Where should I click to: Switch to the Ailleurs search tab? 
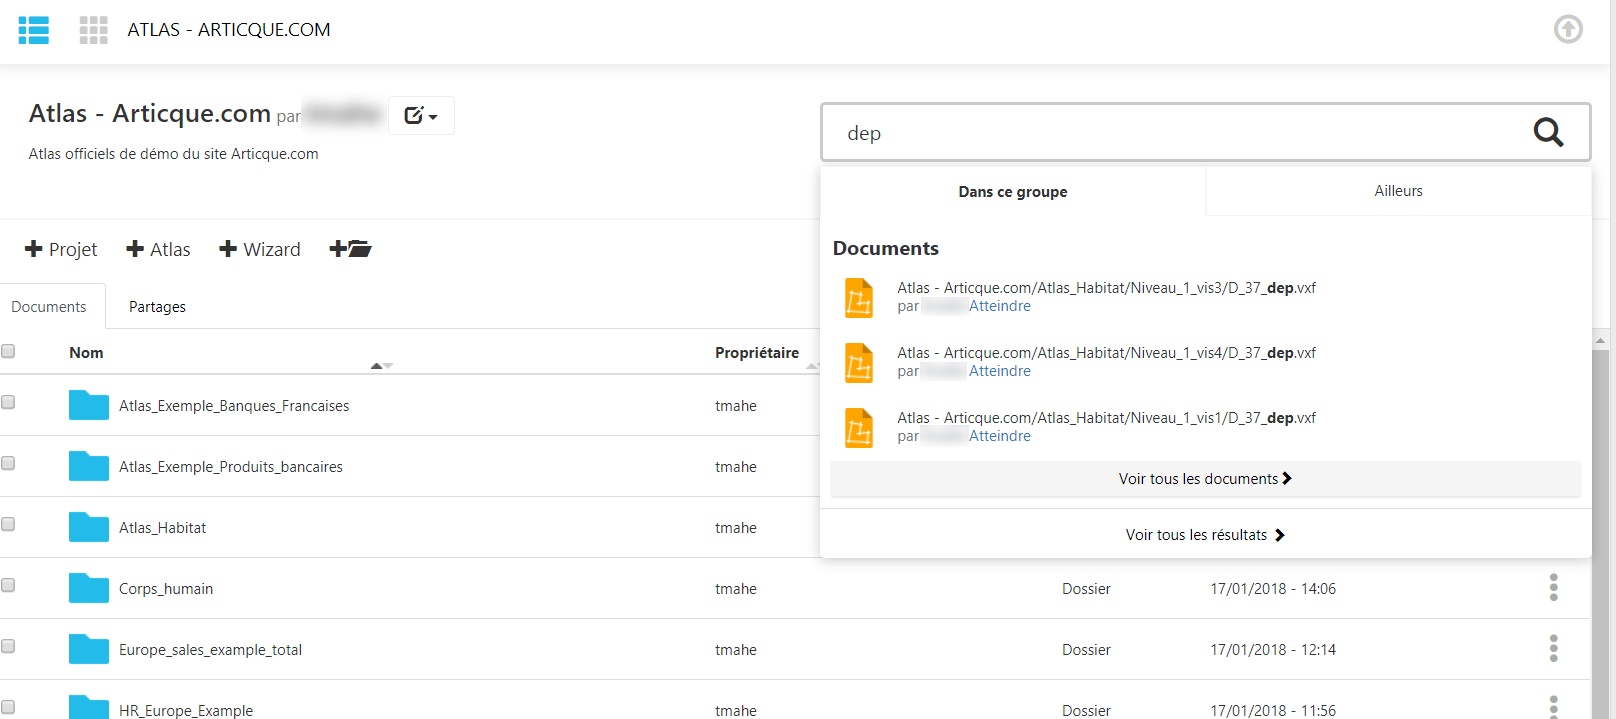click(1398, 191)
